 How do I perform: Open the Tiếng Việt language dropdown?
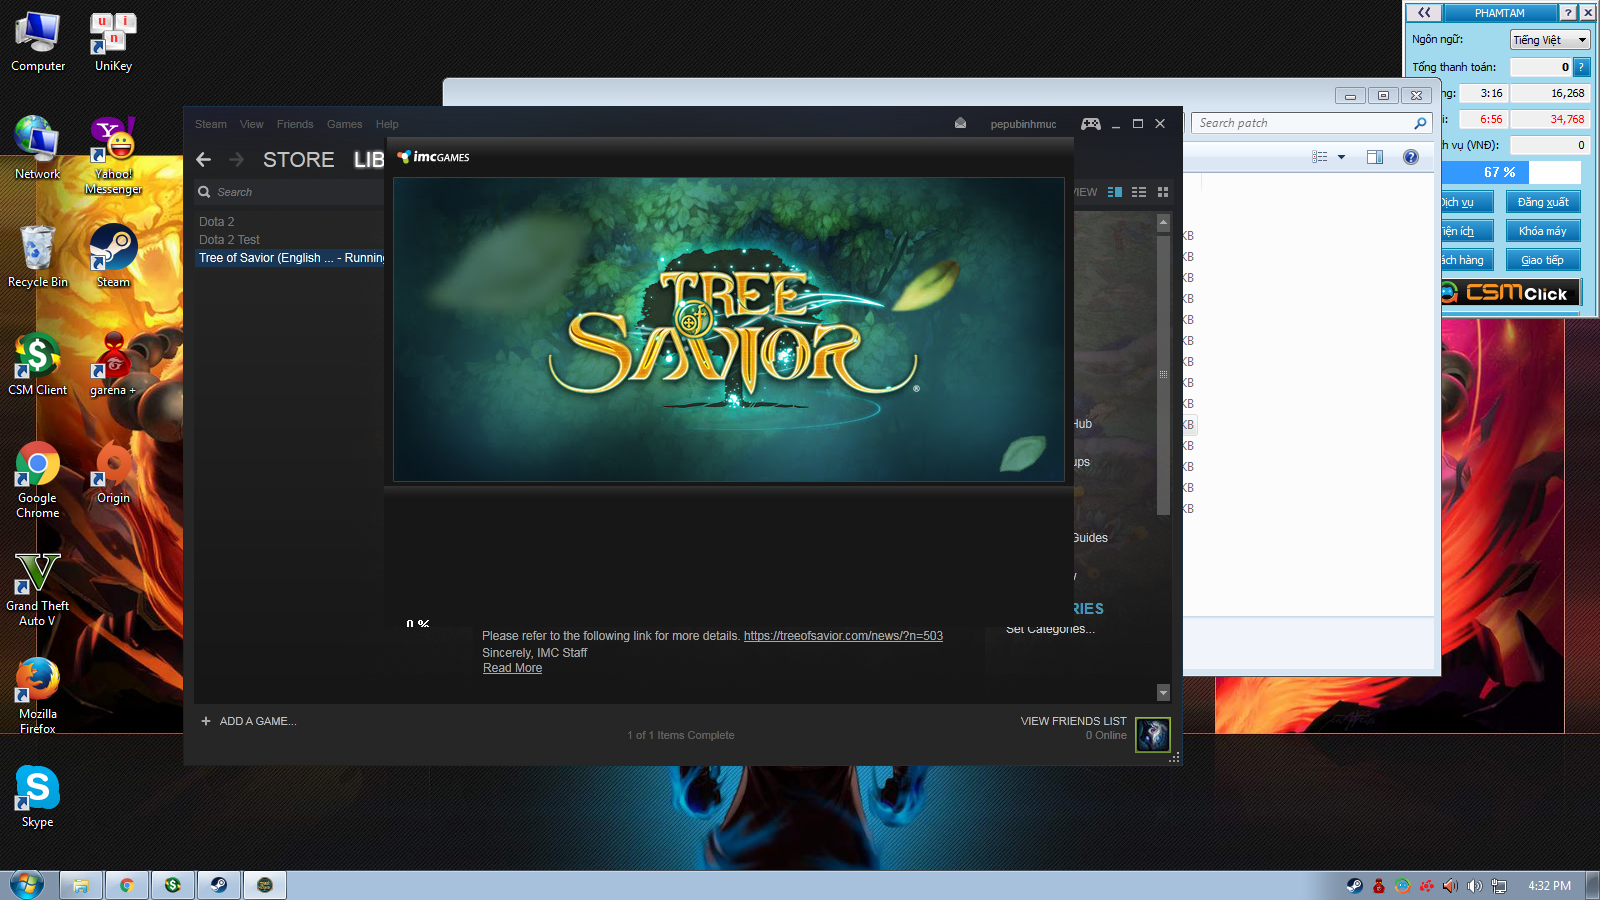coord(1549,40)
